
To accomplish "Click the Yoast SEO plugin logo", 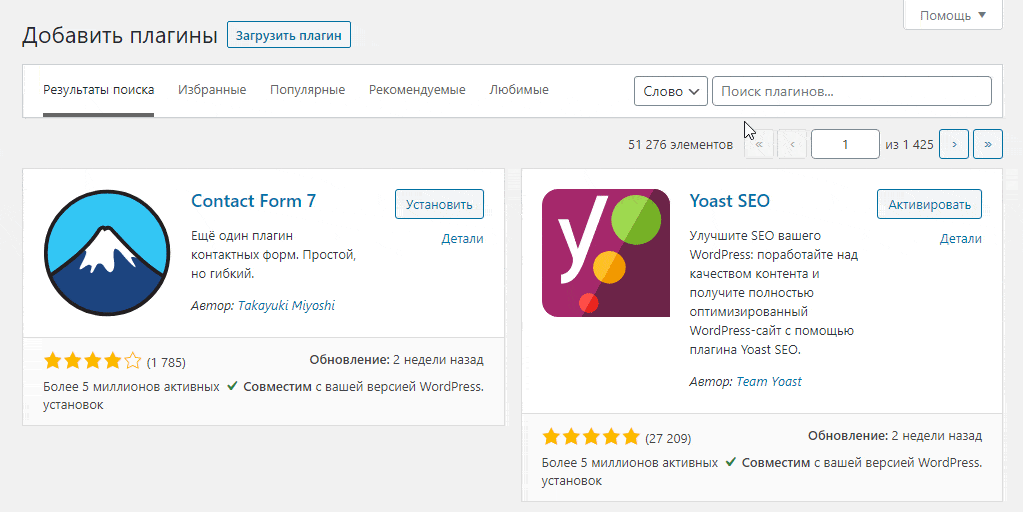I will tap(605, 253).
